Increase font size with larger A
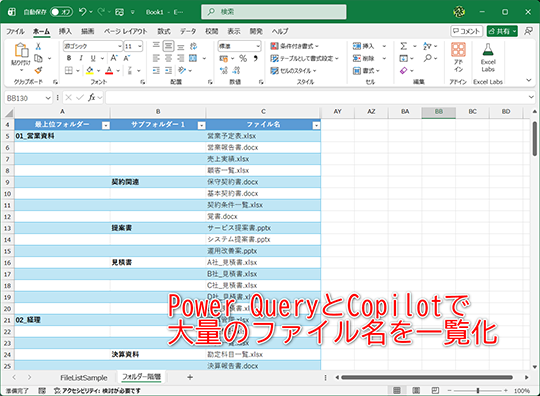The height and width of the screenshot is (396, 540). tap(114, 58)
